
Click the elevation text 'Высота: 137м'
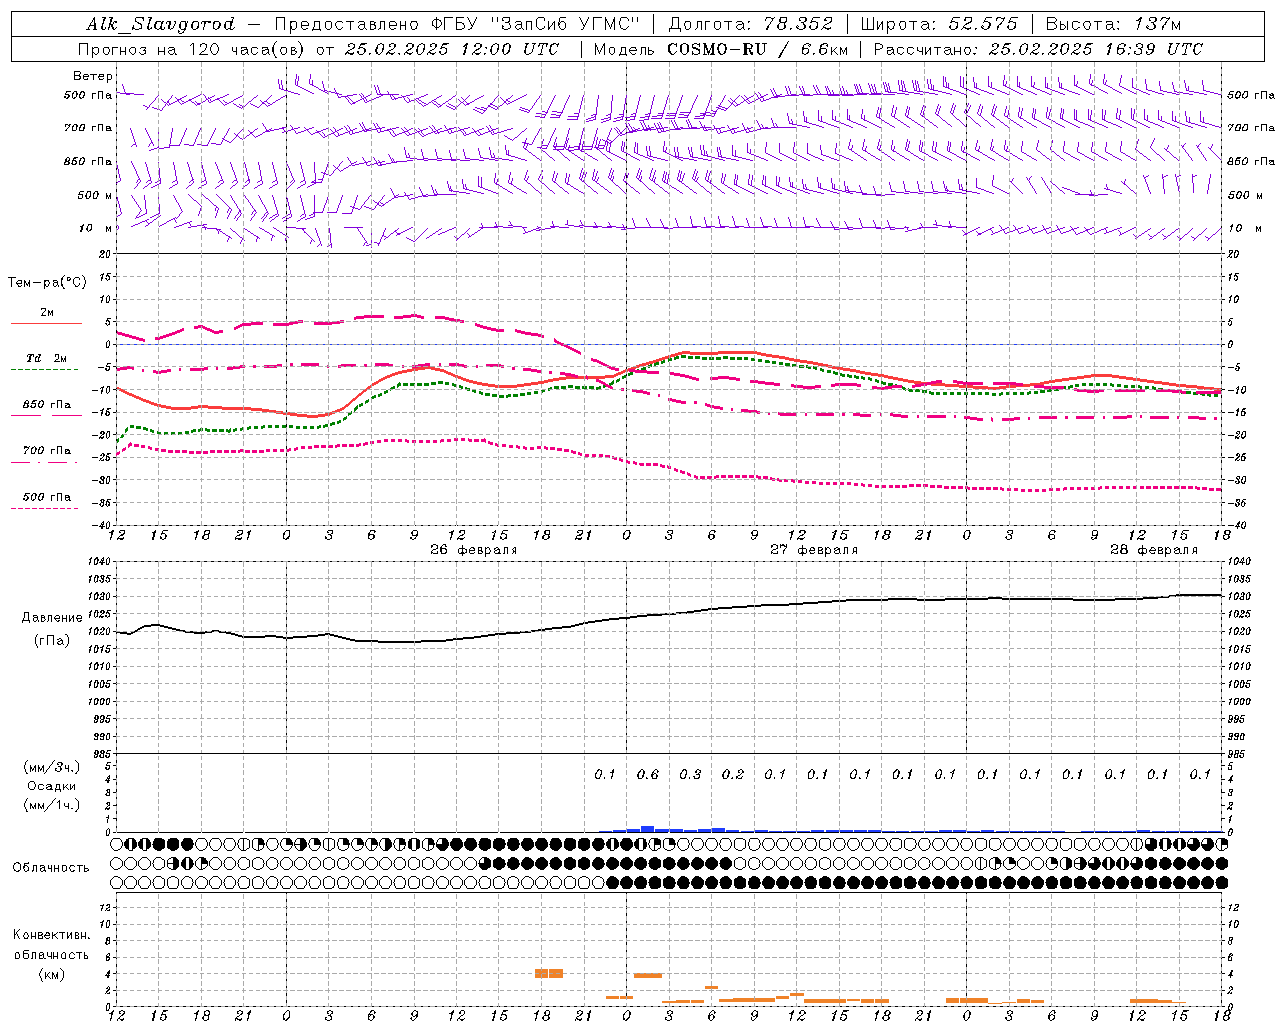click(x=1113, y=24)
